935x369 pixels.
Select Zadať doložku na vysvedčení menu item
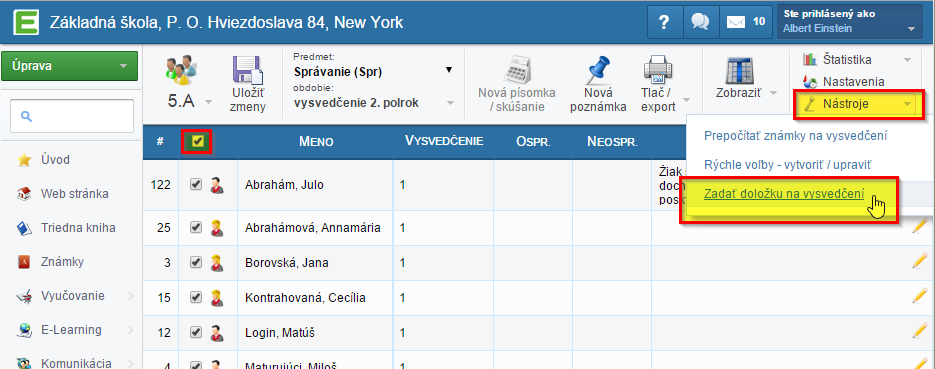point(784,193)
